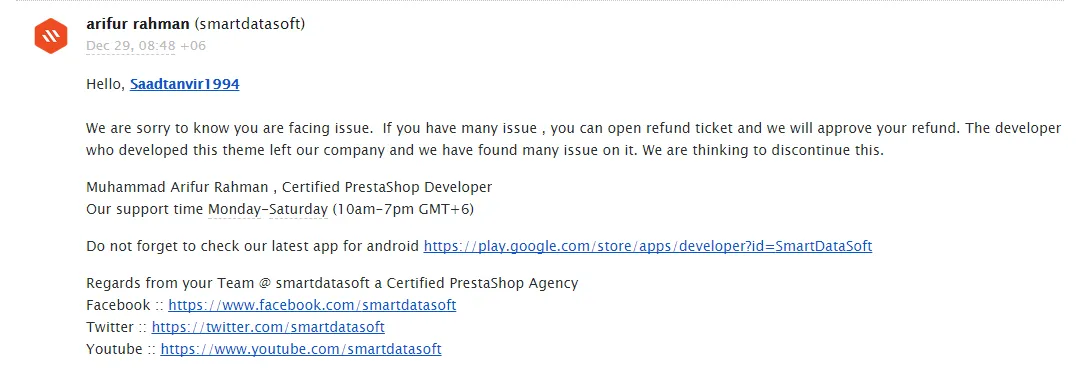Screen dimensions: 1085x368
Task: Click the +06 timezone offset
Action: tap(193, 46)
